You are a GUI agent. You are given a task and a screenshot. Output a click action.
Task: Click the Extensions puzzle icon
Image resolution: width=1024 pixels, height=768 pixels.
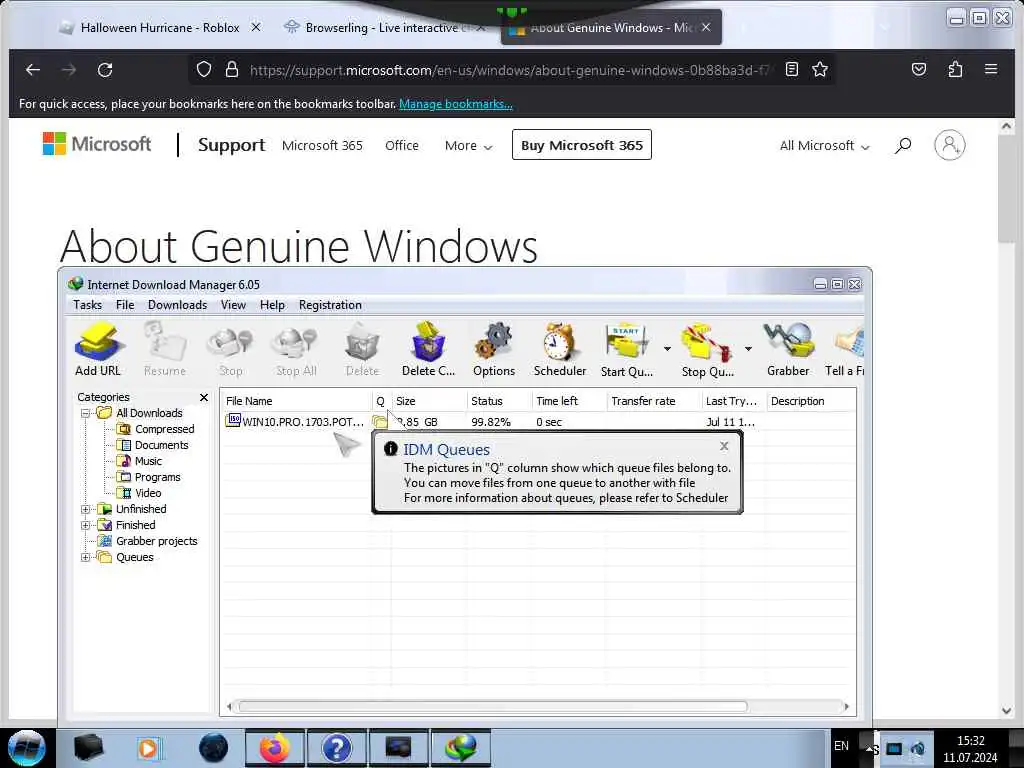(955, 69)
